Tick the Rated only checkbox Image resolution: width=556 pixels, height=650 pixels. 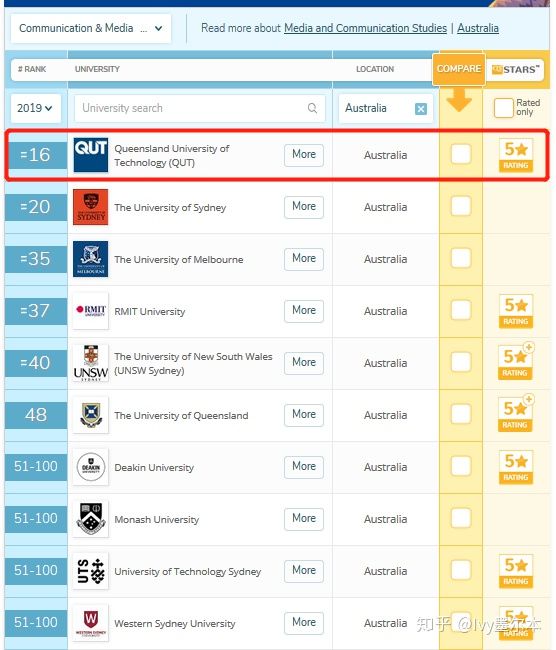tap(504, 108)
